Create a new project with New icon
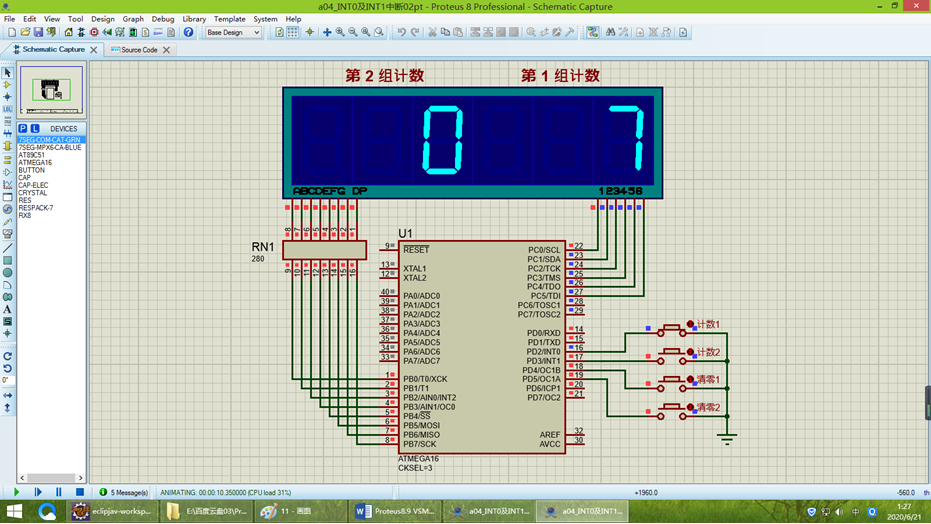931x524 pixels. click(12, 32)
